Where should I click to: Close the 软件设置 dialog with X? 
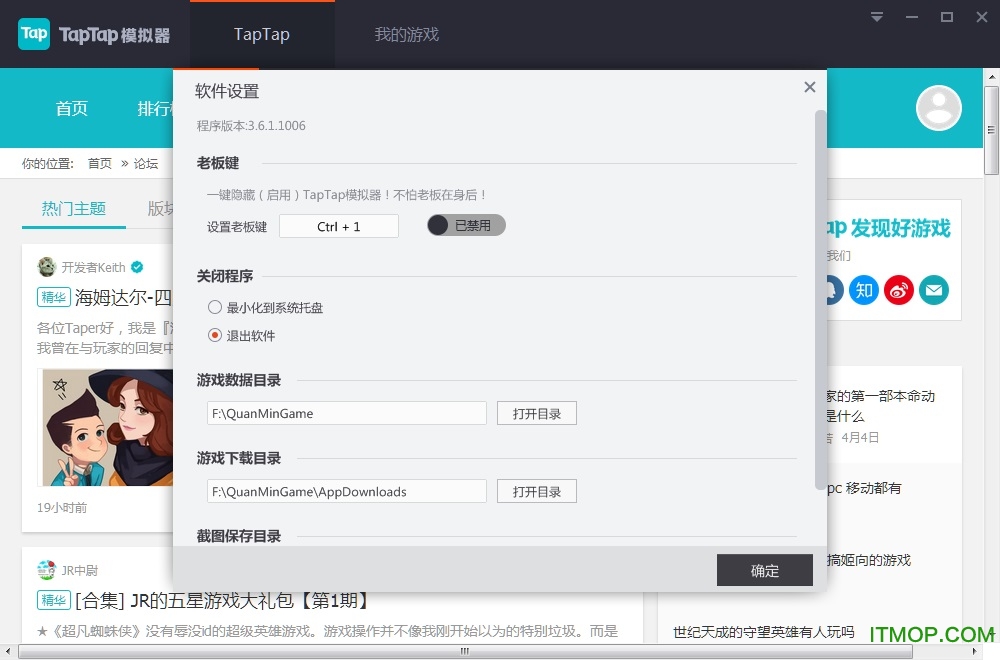tap(809, 88)
